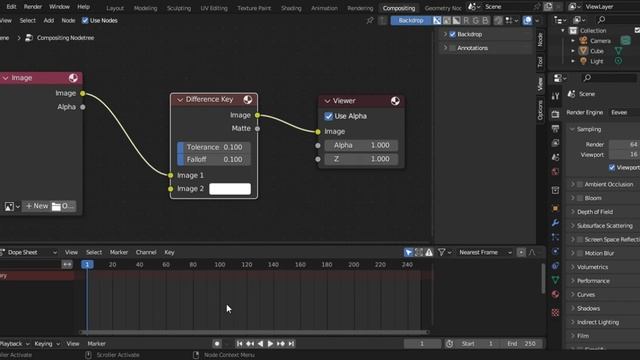Open the Object Constraints properties tab icon

(555, 266)
